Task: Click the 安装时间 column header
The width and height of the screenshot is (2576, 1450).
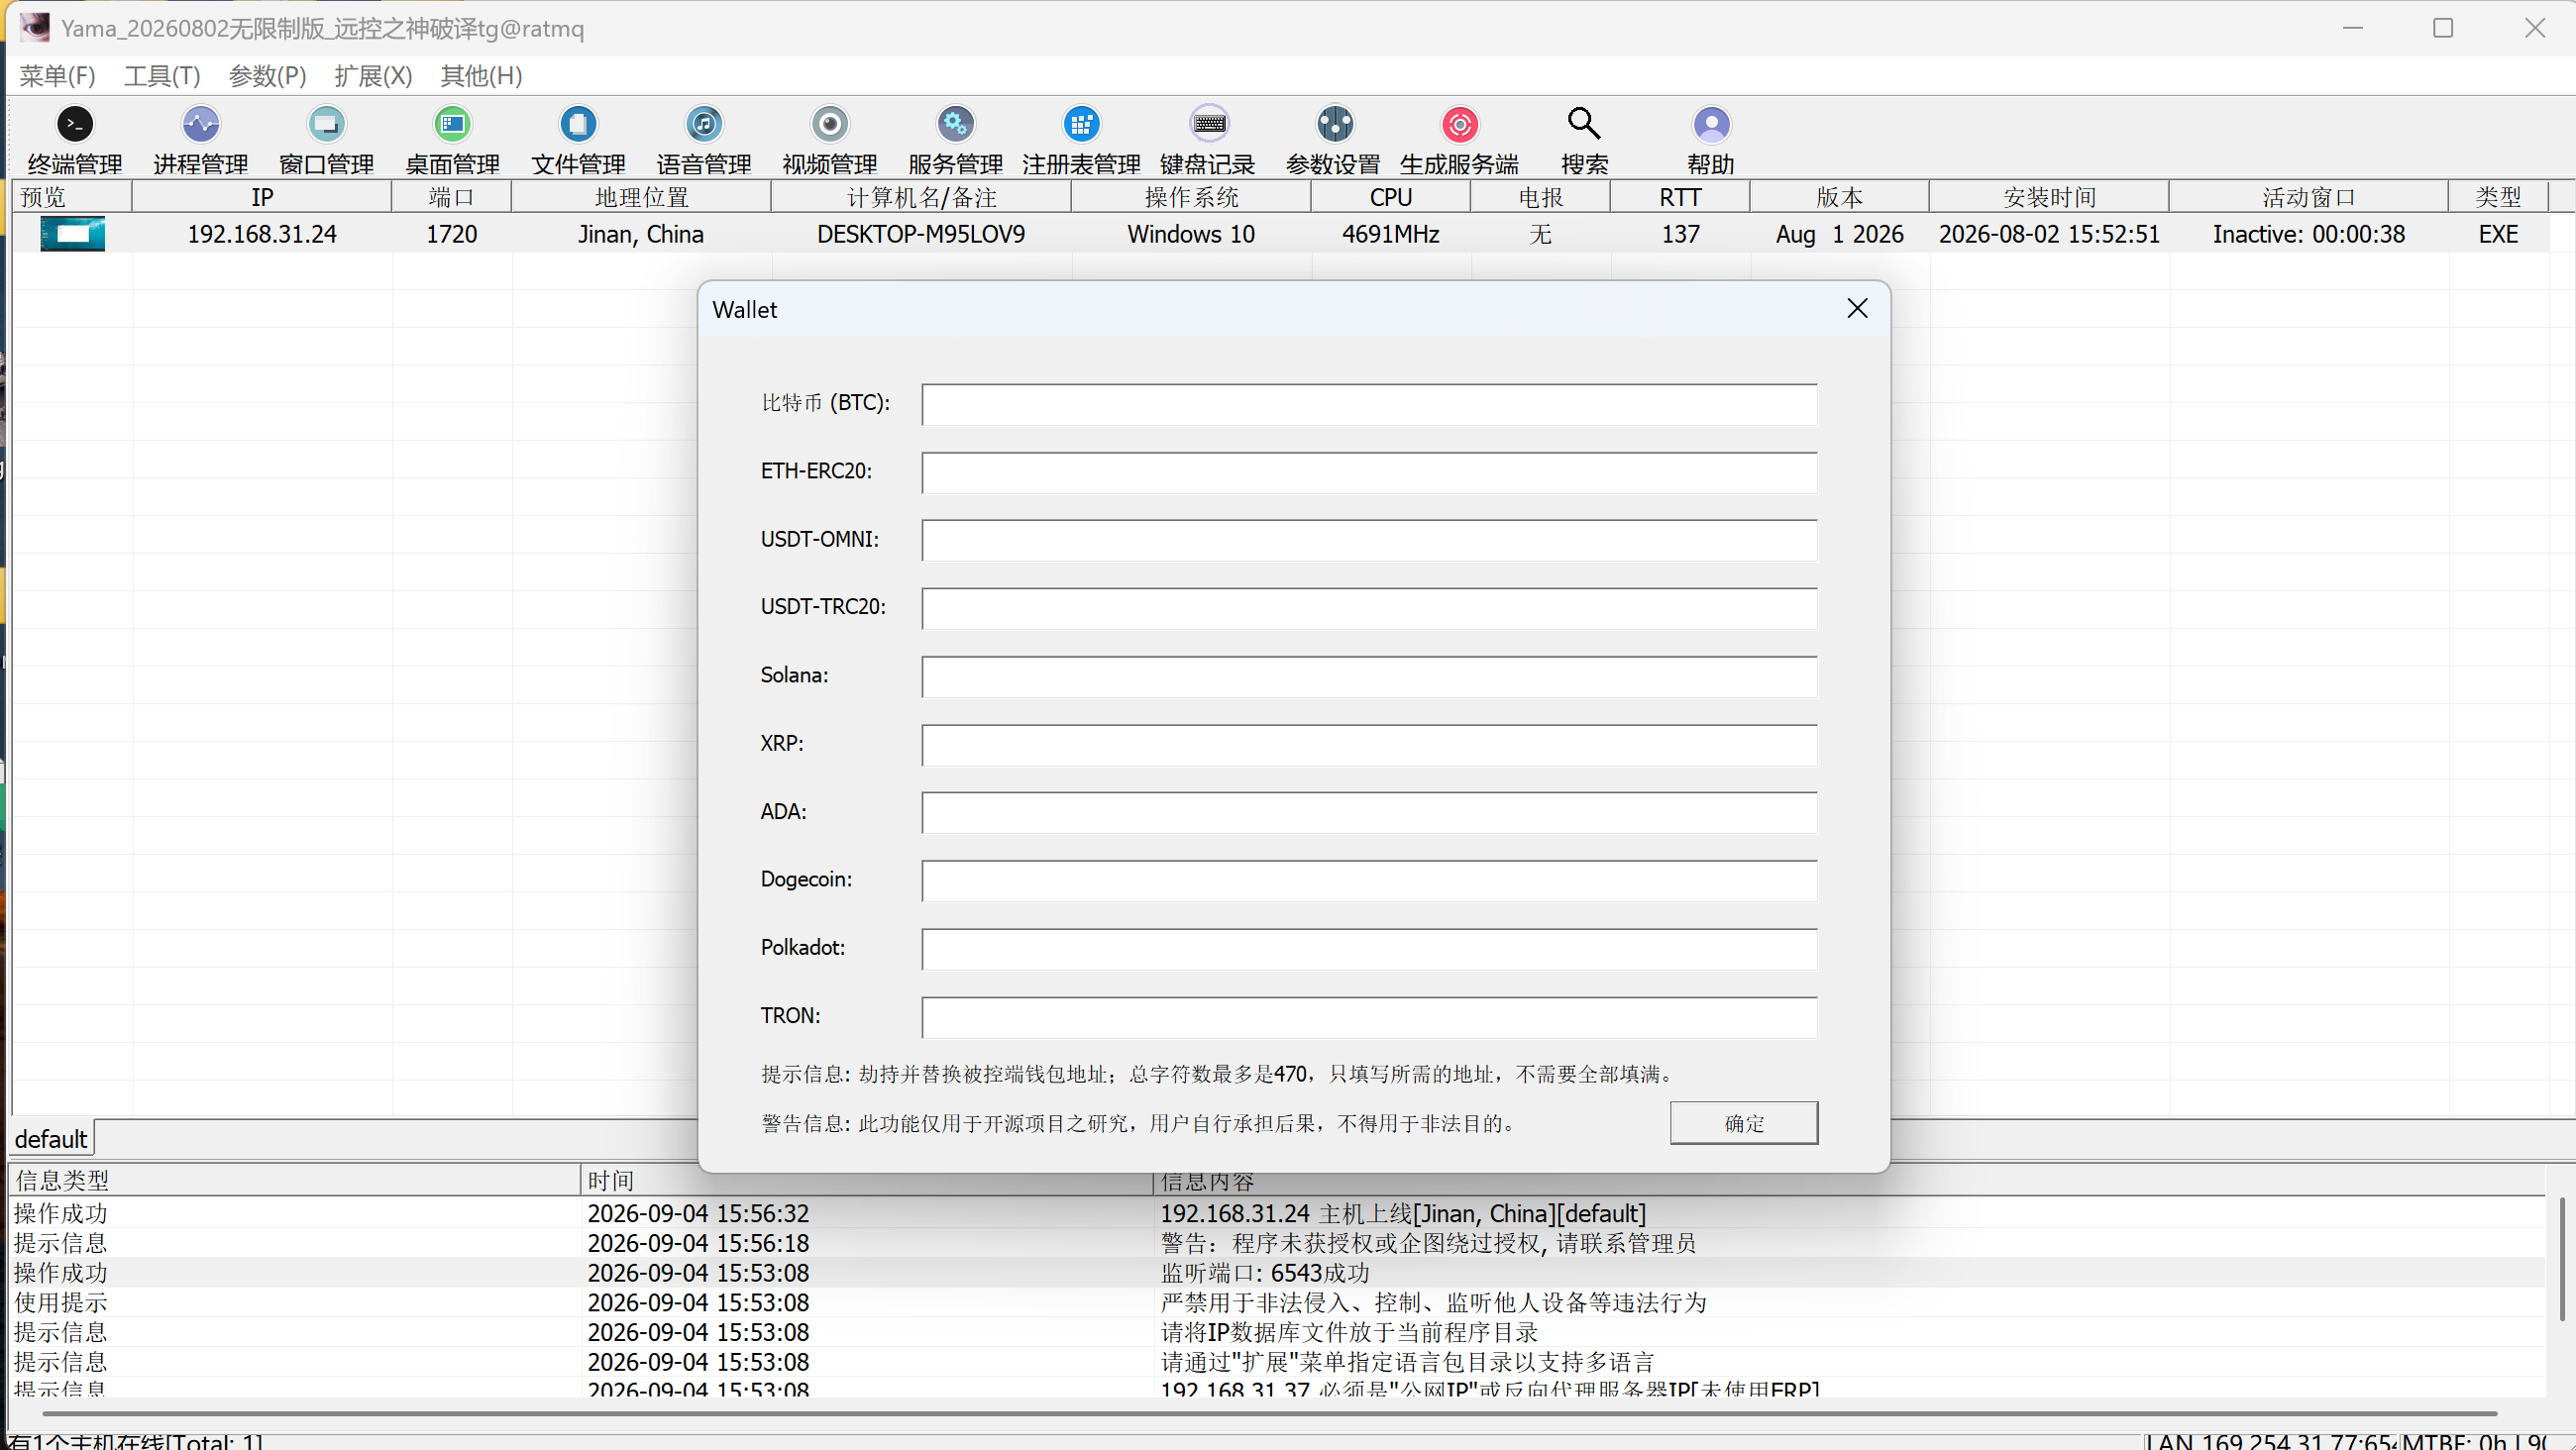Action: [x=2049, y=197]
